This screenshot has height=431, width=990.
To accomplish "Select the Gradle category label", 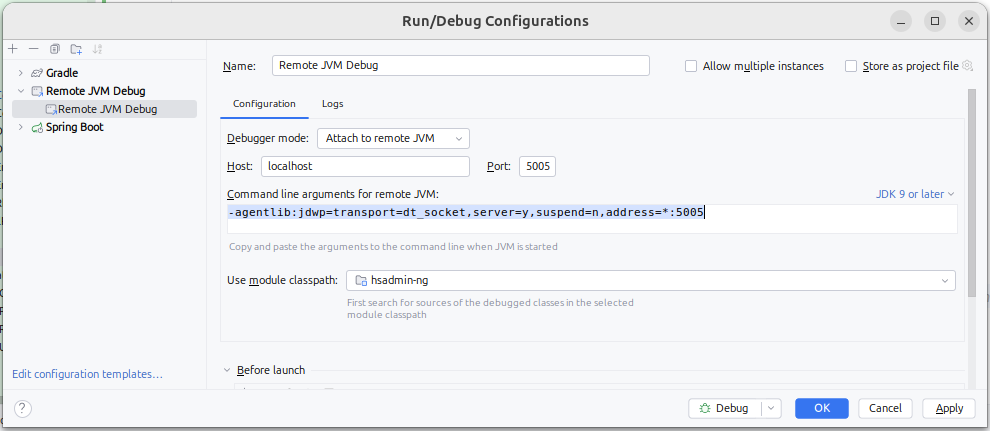I will tap(62, 73).
